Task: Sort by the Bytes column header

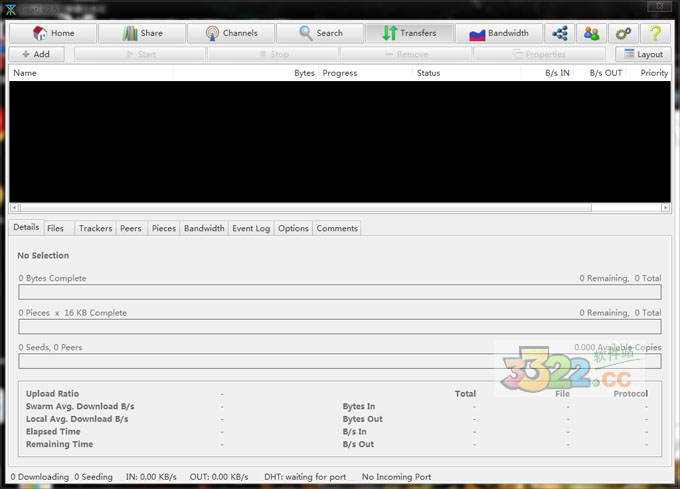Action: click(x=246, y=73)
